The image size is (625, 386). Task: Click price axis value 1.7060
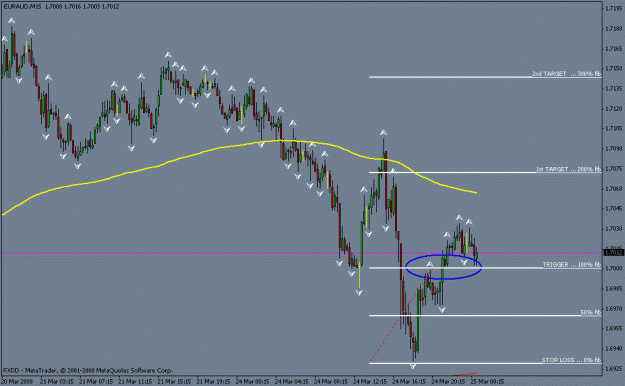tap(614, 189)
